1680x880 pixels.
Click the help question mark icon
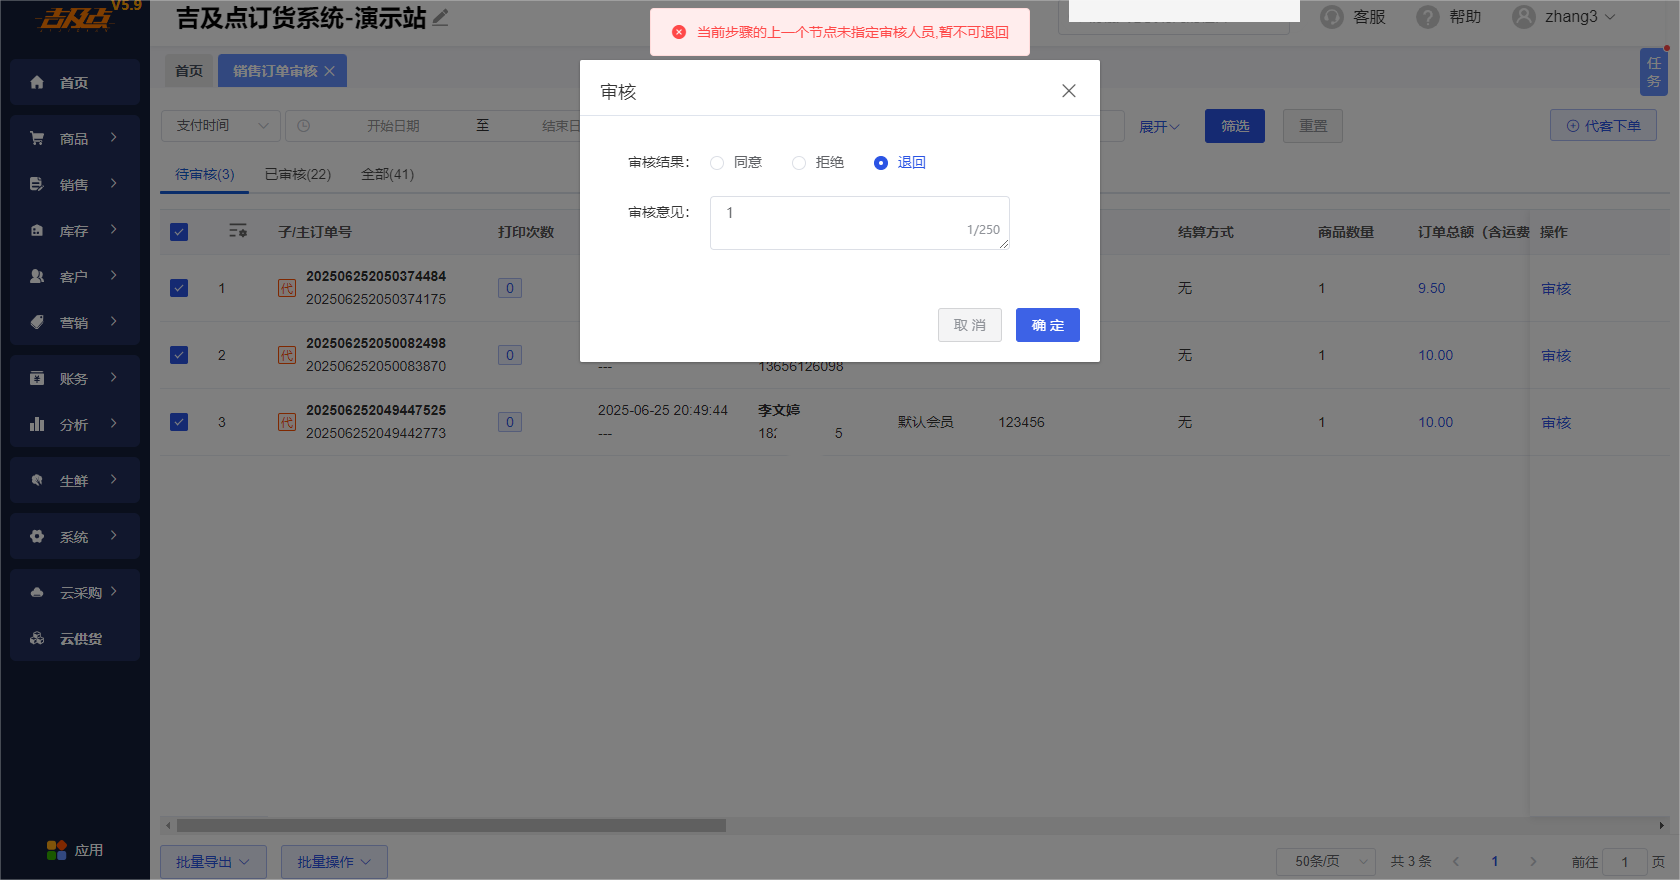(x=1428, y=17)
